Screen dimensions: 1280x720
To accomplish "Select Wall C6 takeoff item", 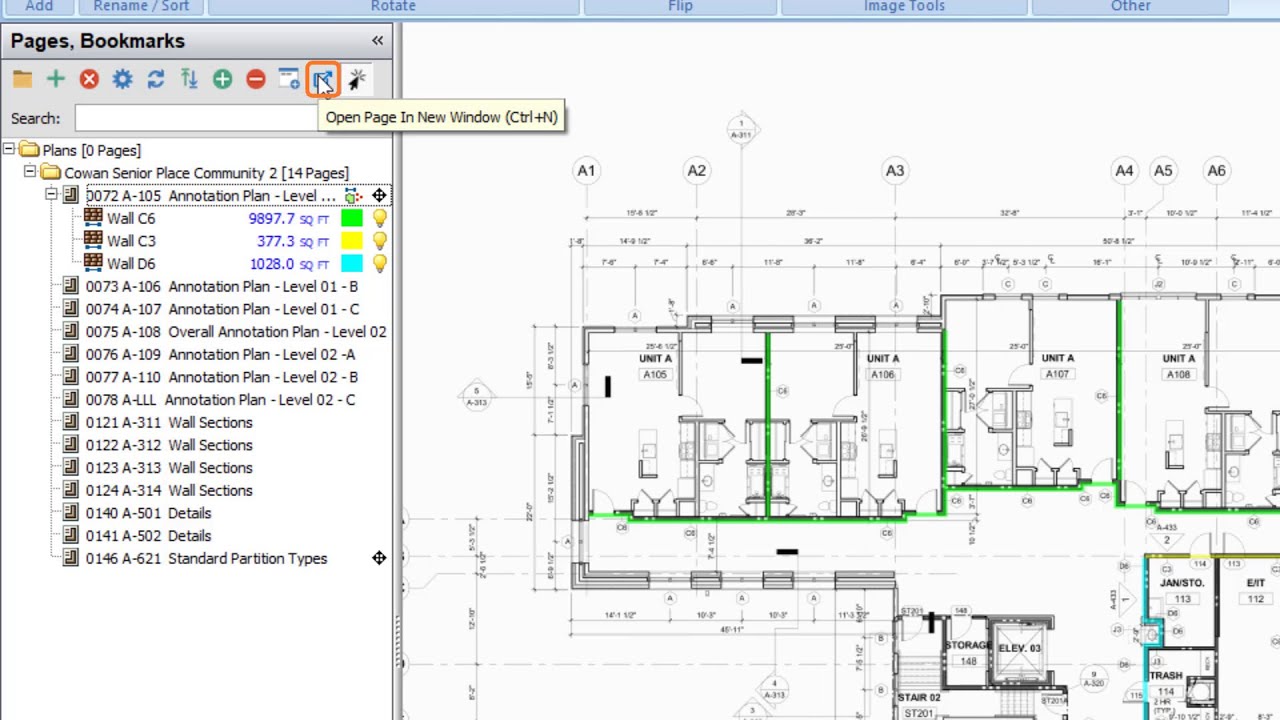I will [x=131, y=218].
